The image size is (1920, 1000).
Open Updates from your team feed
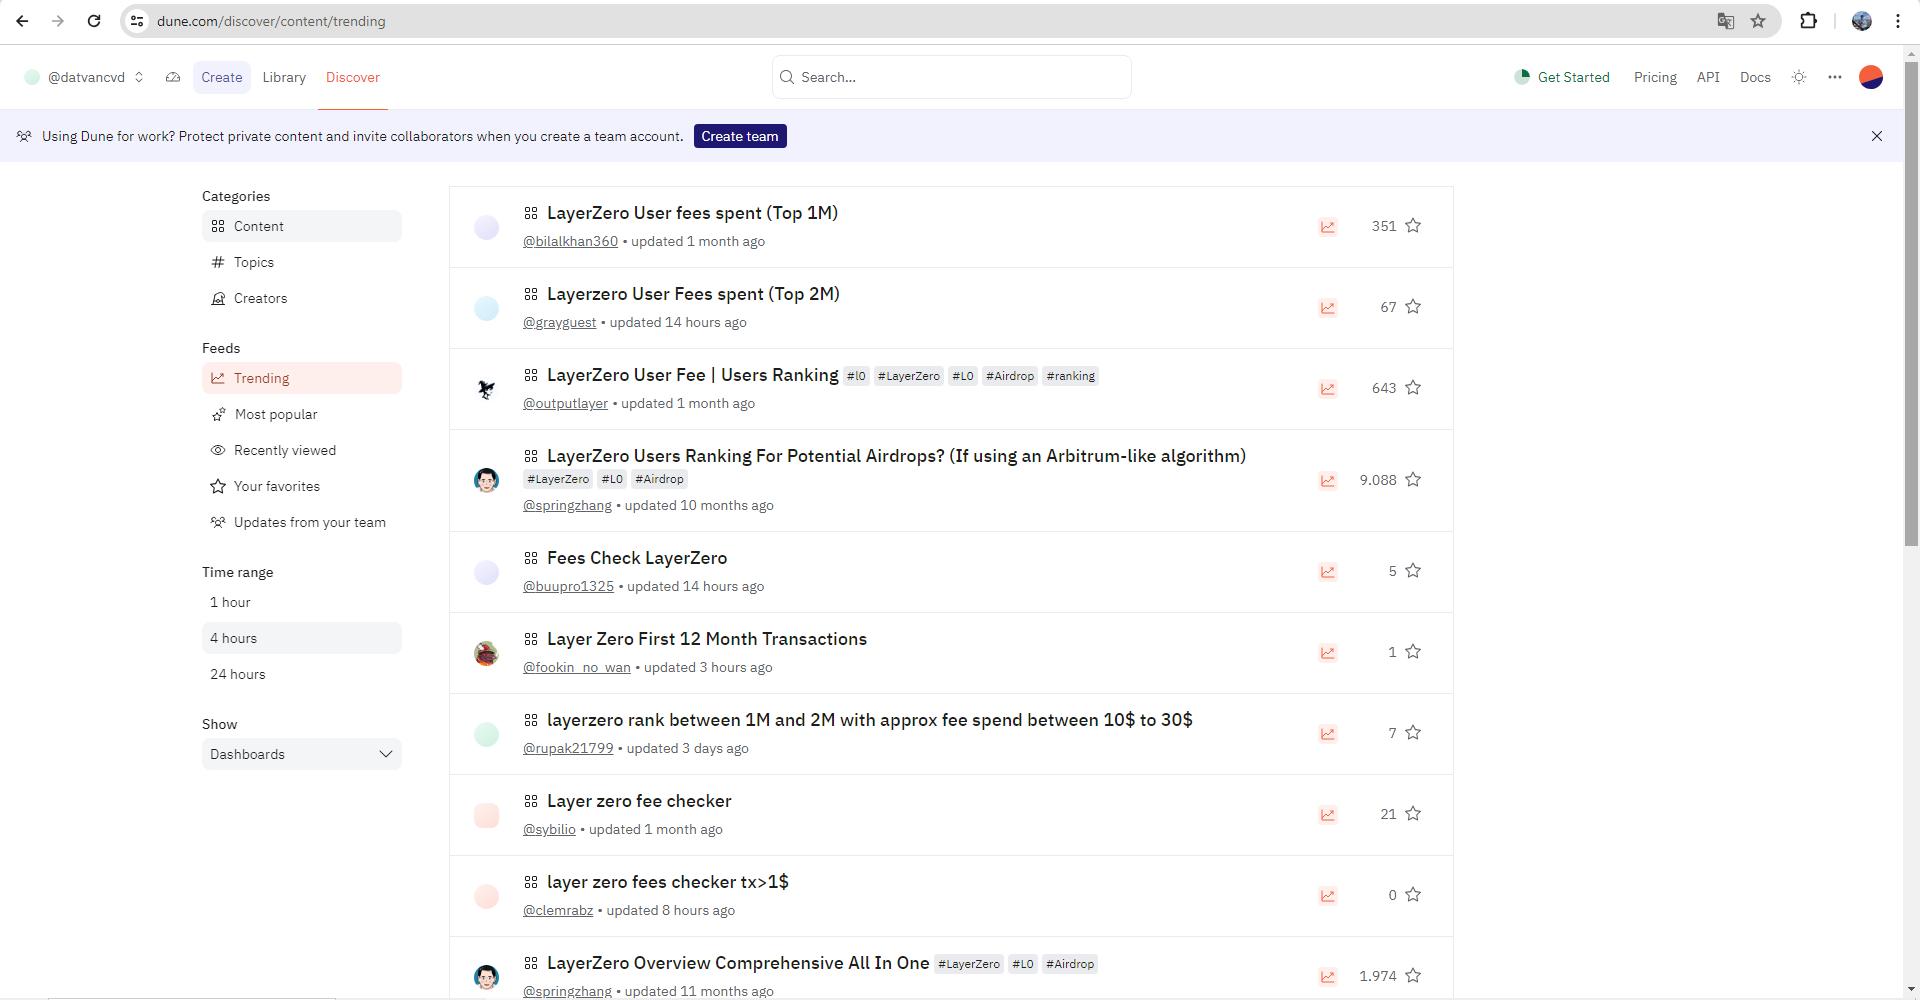(x=301, y=522)
